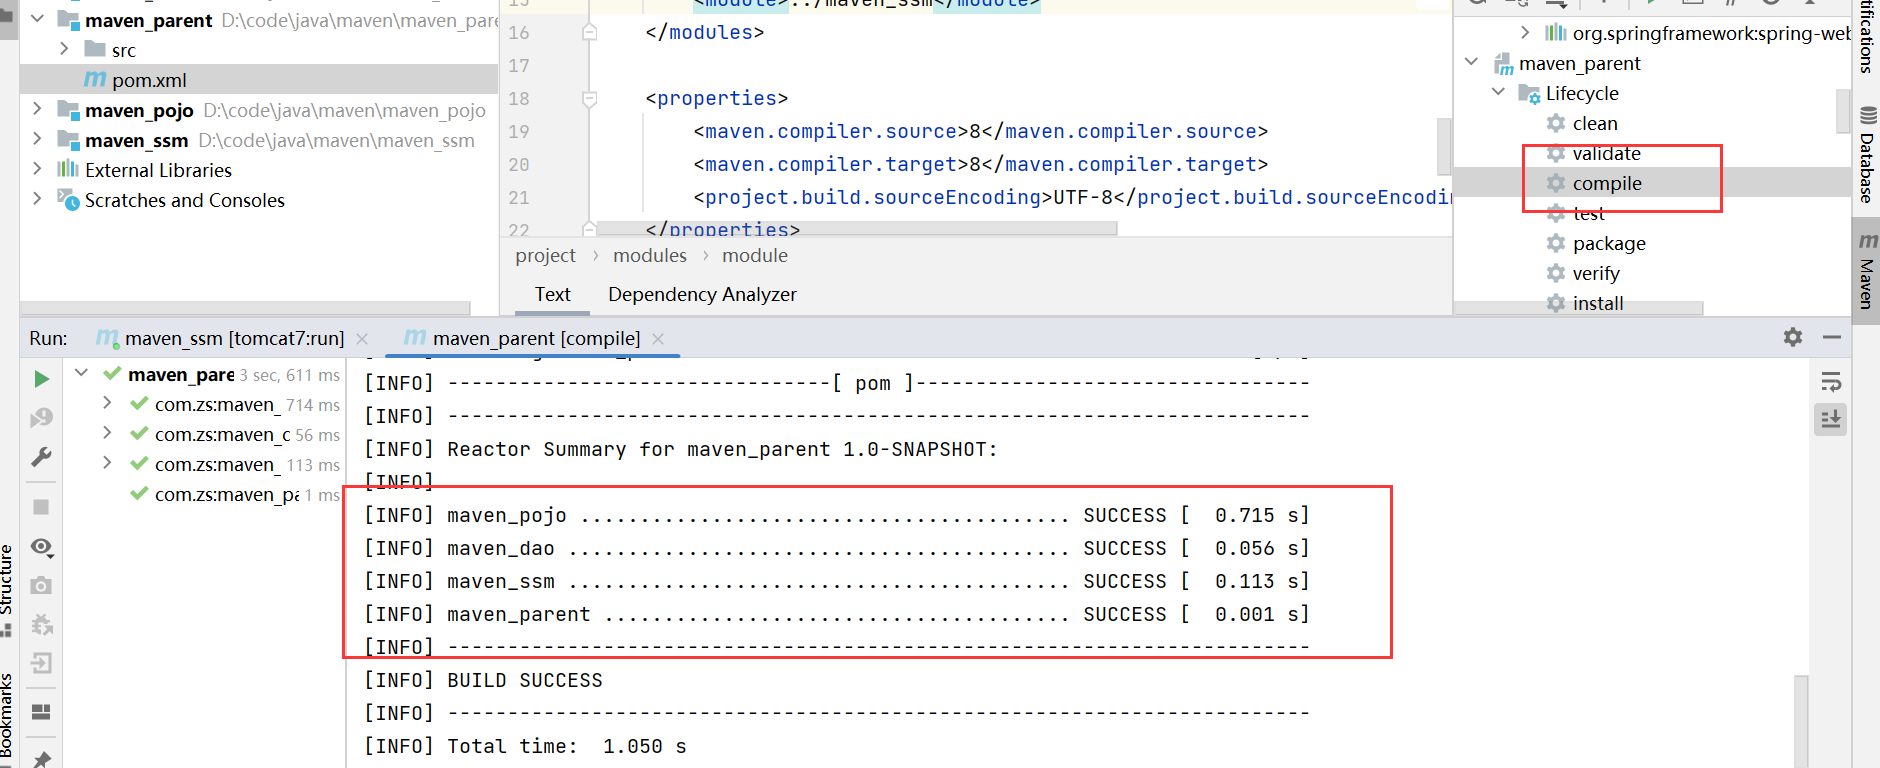Open pom.xml in project tree
The width and height of the screenshot is (1880, 768).
(x=149, y=80)
